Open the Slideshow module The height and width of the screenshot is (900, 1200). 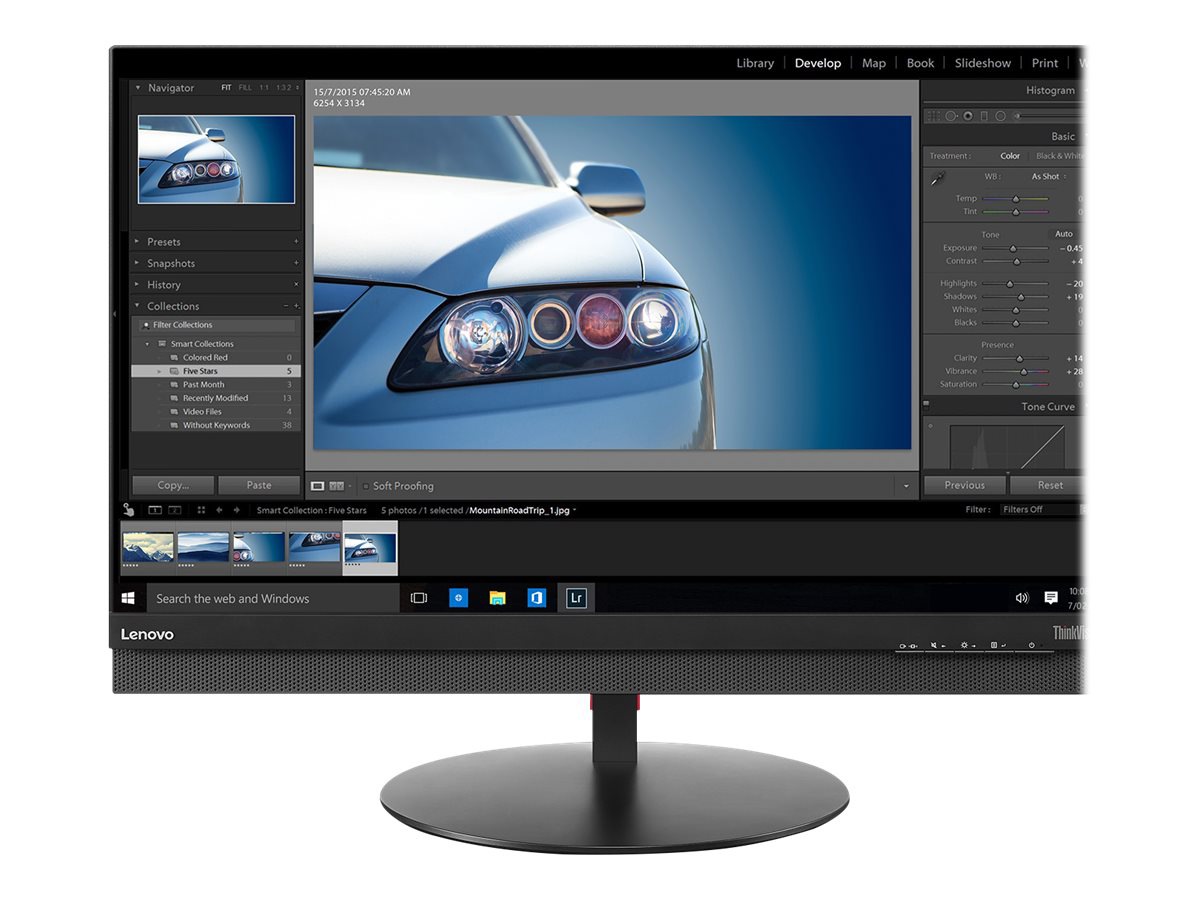click(982, 63)
